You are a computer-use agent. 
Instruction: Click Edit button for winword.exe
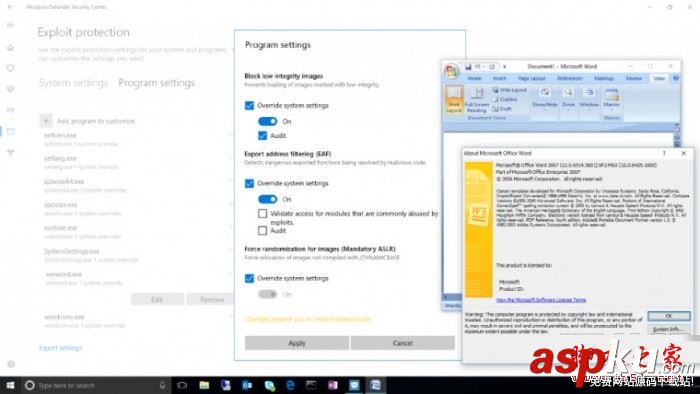[x=157, y=299]
